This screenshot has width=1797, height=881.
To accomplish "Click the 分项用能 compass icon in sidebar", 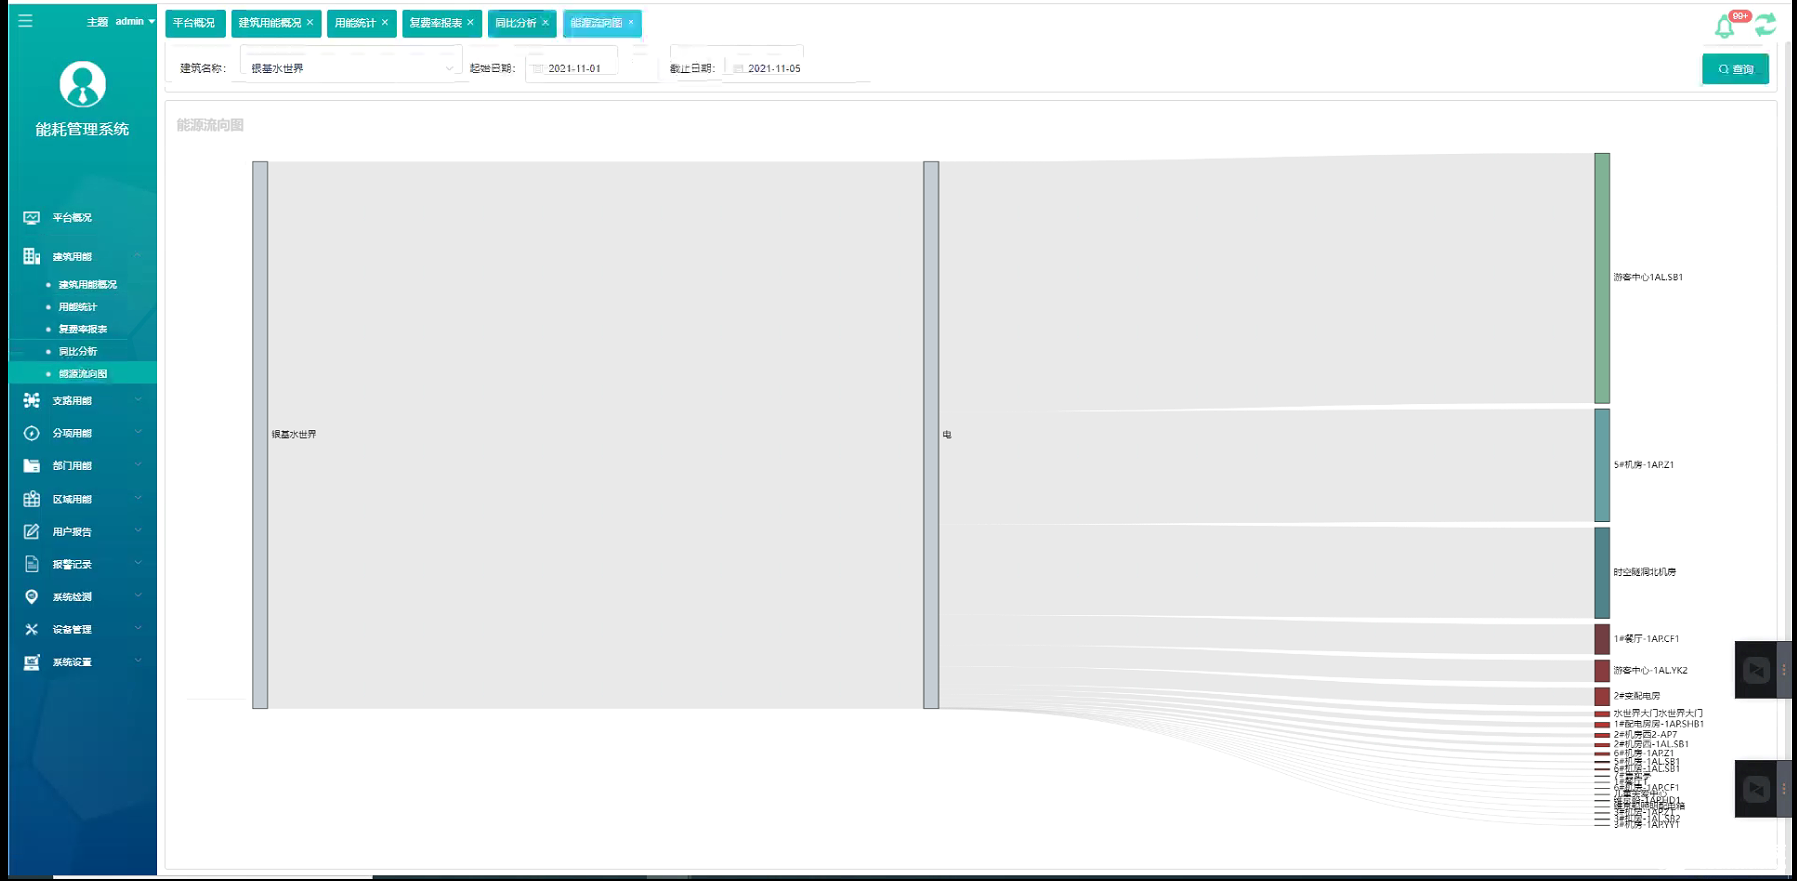I will (32, 433).
